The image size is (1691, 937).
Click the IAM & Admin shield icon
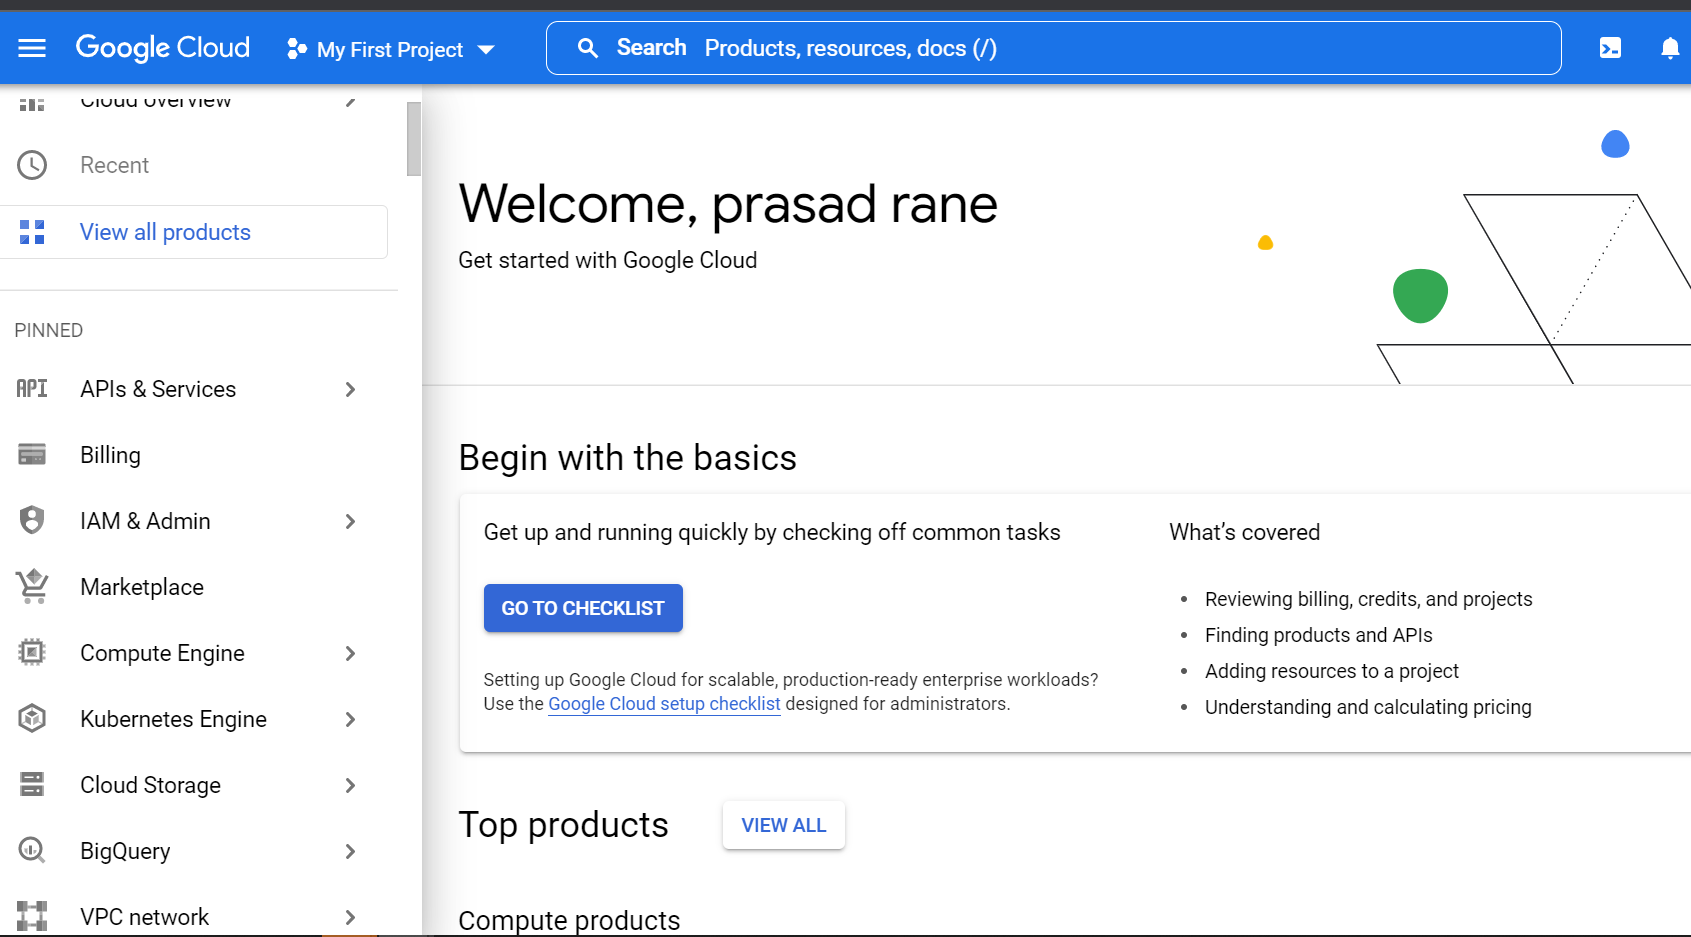click(x=32, y=521)
